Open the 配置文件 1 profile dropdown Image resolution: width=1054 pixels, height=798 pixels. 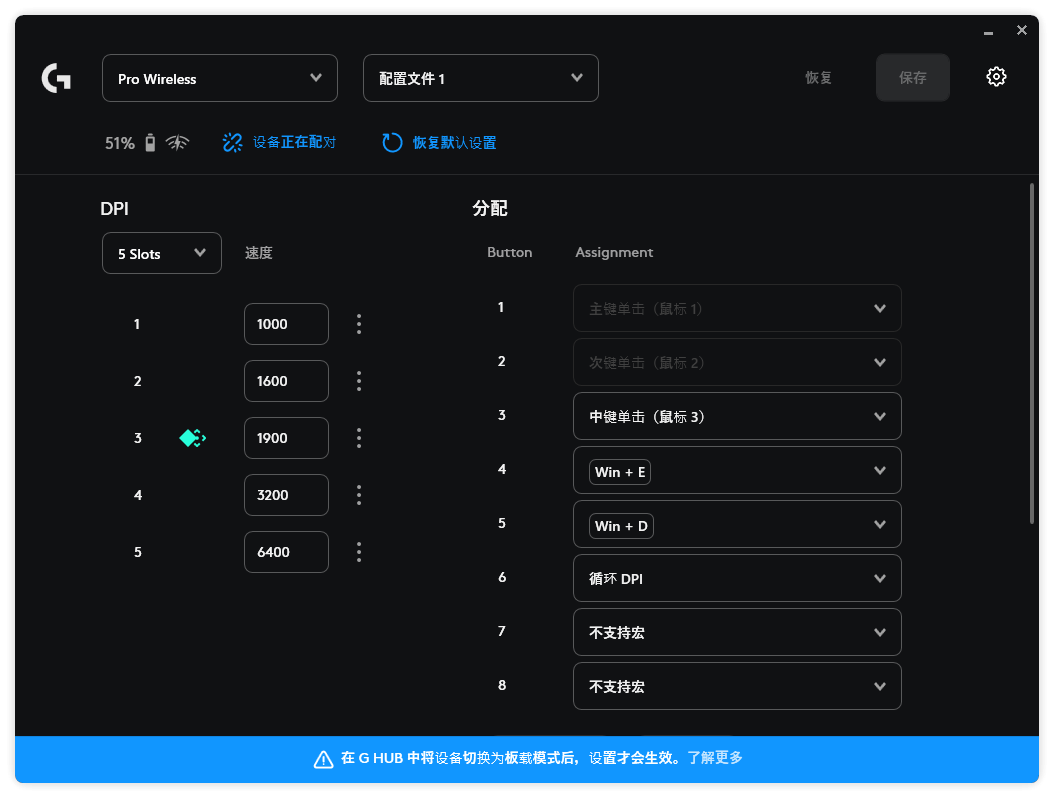click(481, 78)
